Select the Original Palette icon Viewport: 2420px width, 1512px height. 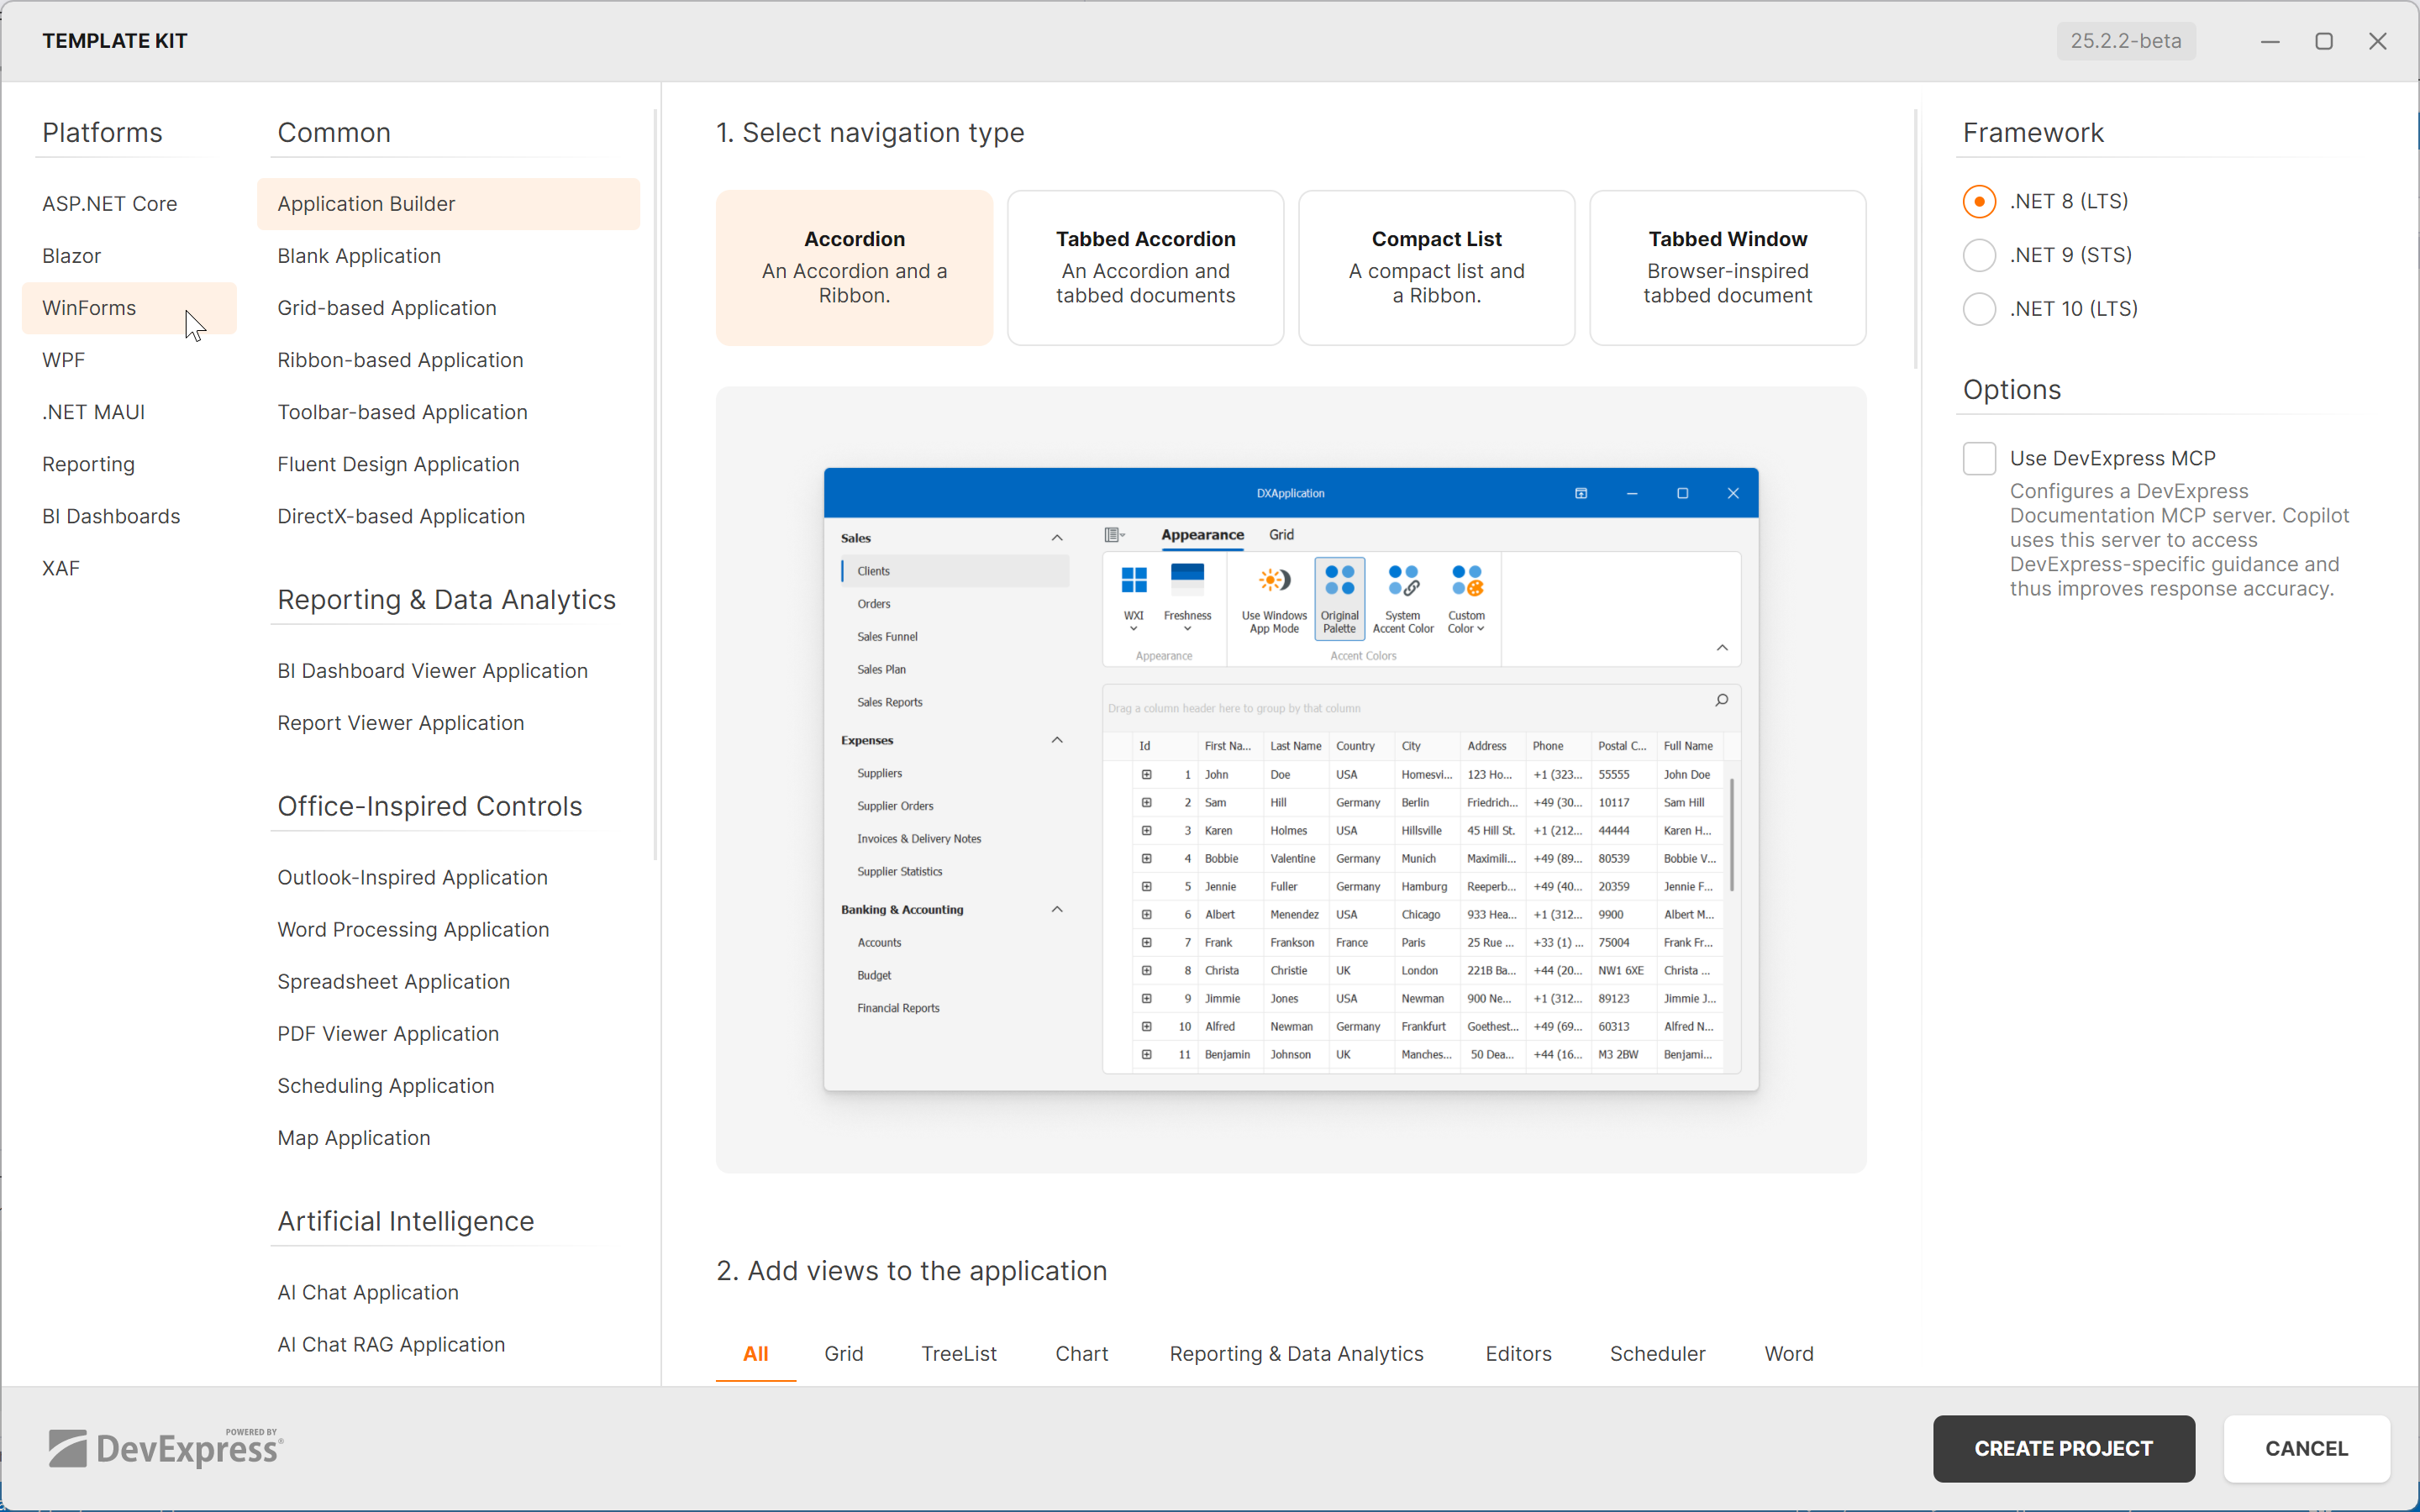pyautogui.click(x=1339, y=581)
